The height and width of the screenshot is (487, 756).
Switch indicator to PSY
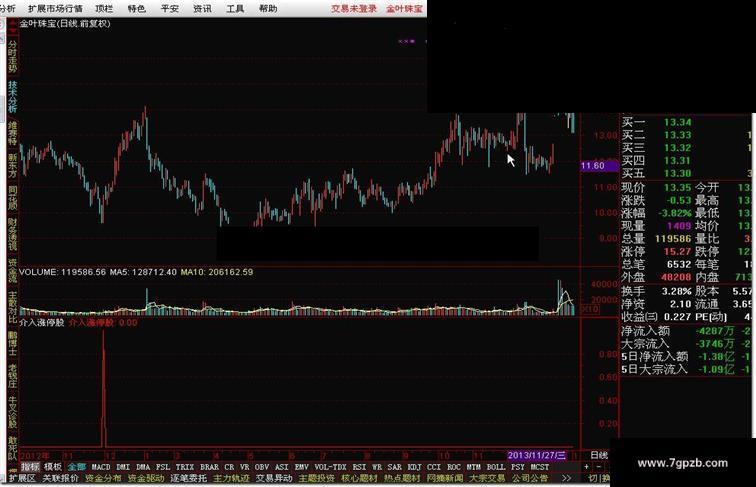[x=518, y=467]
